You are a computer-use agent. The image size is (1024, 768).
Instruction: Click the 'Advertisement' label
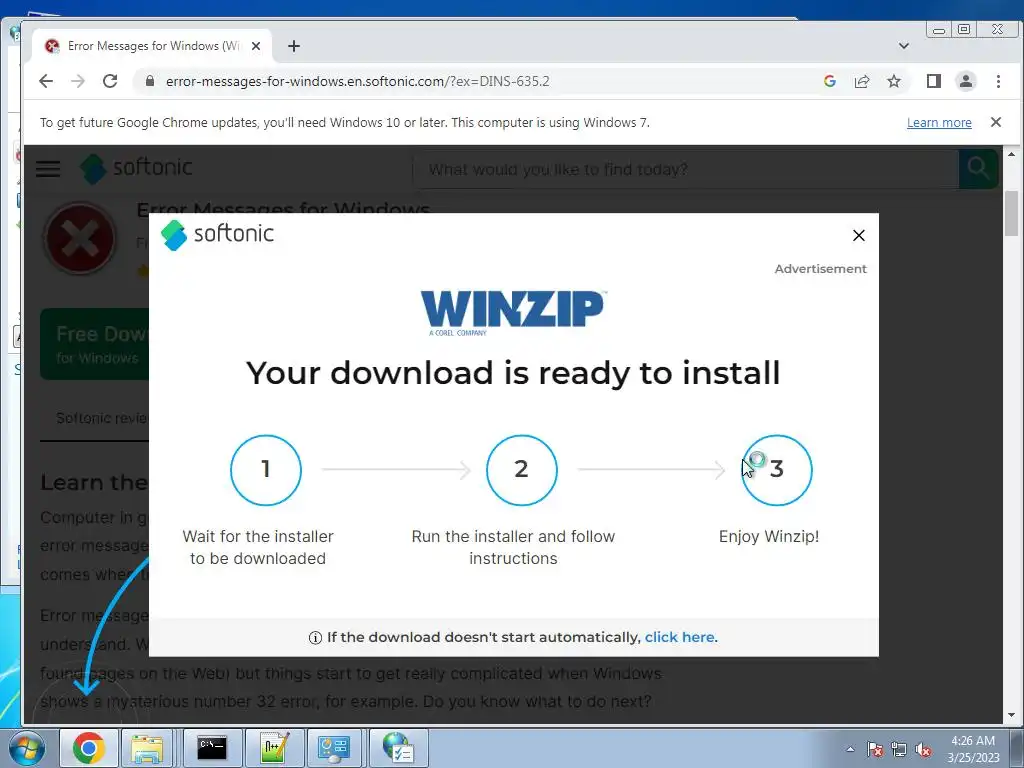click(x=820, y=269)
